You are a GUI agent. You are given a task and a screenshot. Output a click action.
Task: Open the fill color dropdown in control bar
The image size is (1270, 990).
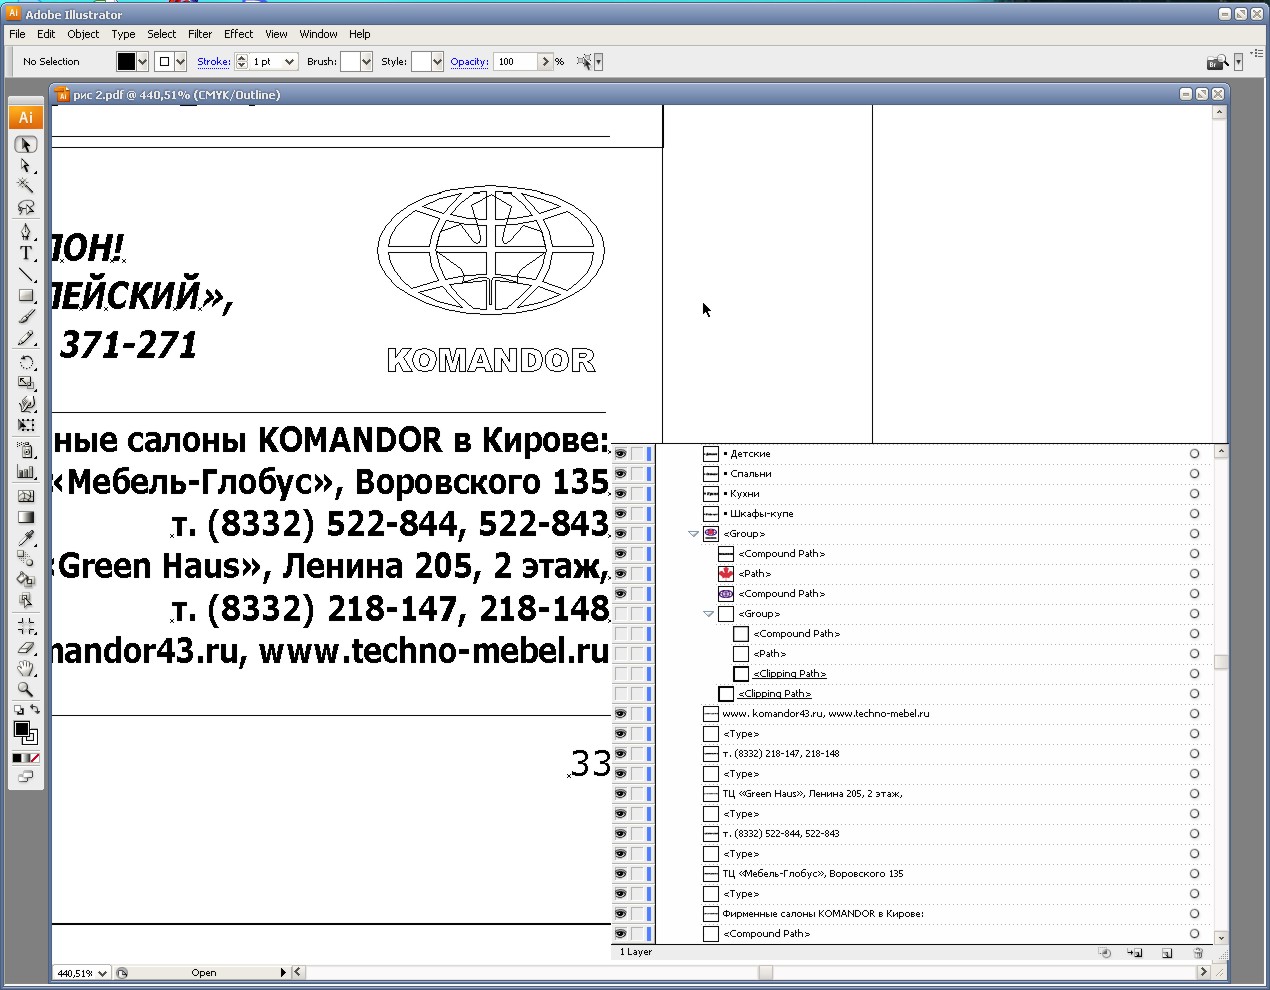(143, 62)
